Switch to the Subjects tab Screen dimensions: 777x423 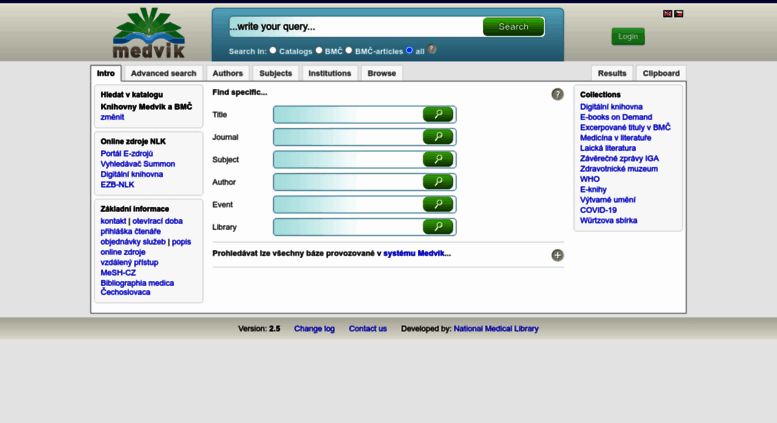(276, 73)
